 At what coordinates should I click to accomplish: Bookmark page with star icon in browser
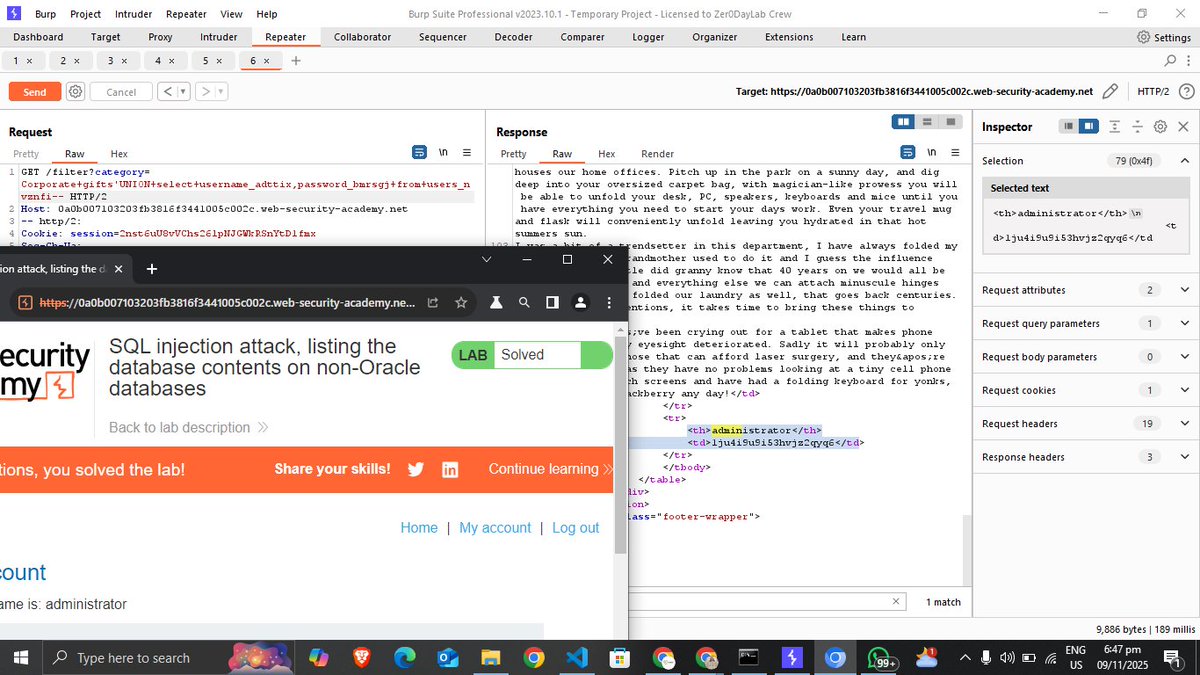click(x=461, y=302)
